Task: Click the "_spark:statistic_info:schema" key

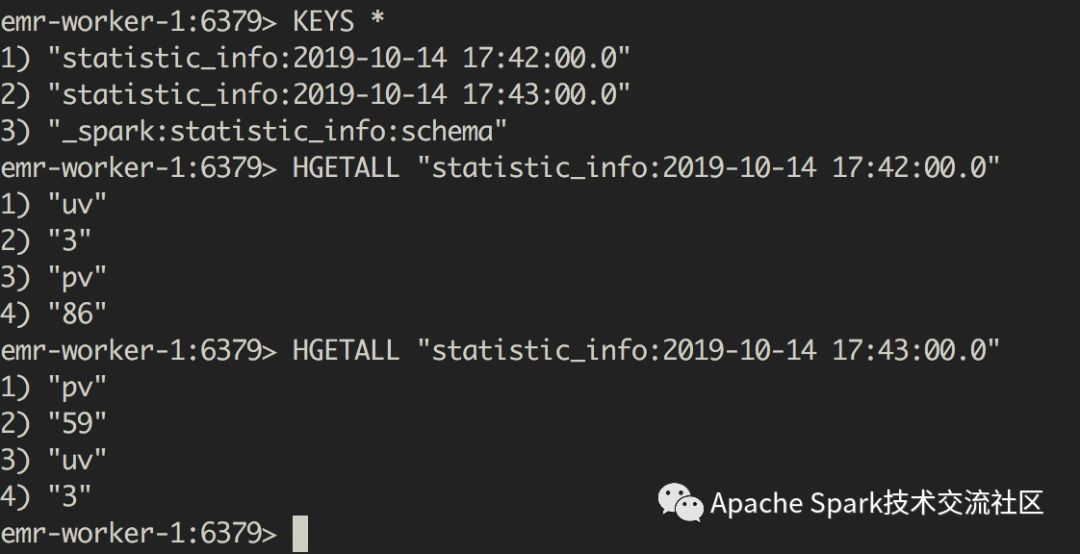Action: coord(278,132)
